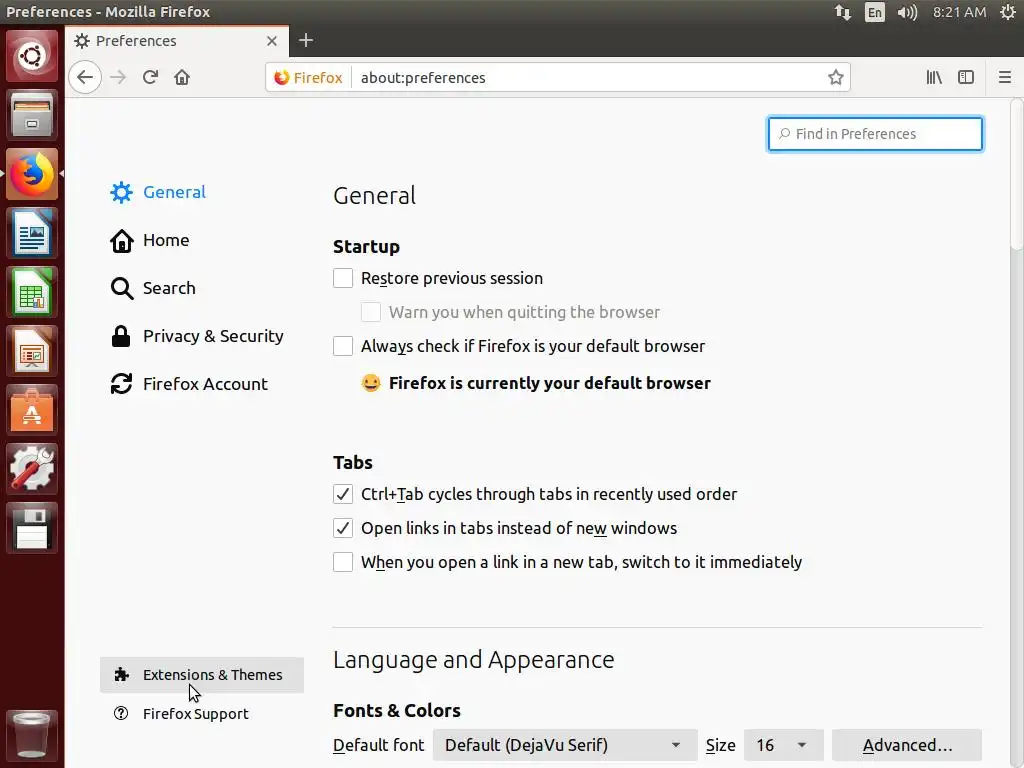Open the Firefox home page icon
Viewport: 1024px width, 768px height.
click(x=182, y=77)
